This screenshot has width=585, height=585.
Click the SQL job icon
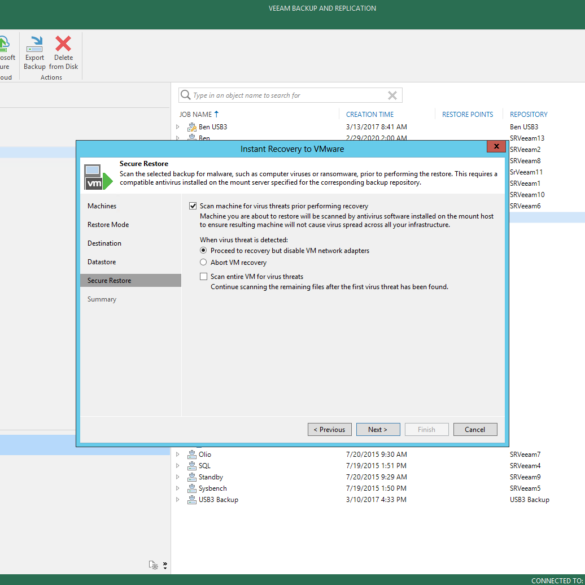tap(192, 465)
